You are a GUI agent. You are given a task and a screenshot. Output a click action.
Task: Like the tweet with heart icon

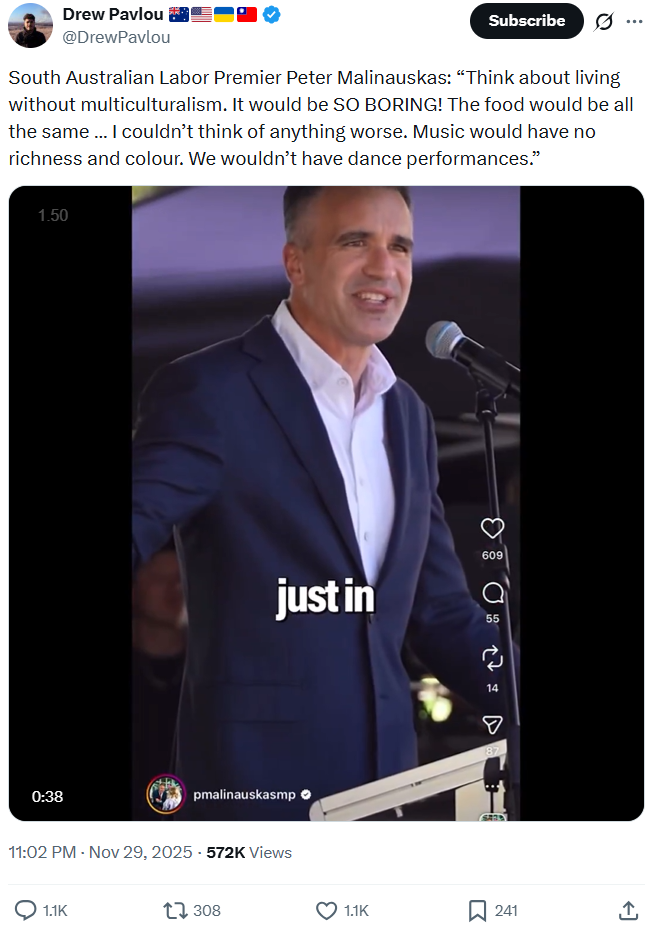click(x=326, y=910)
